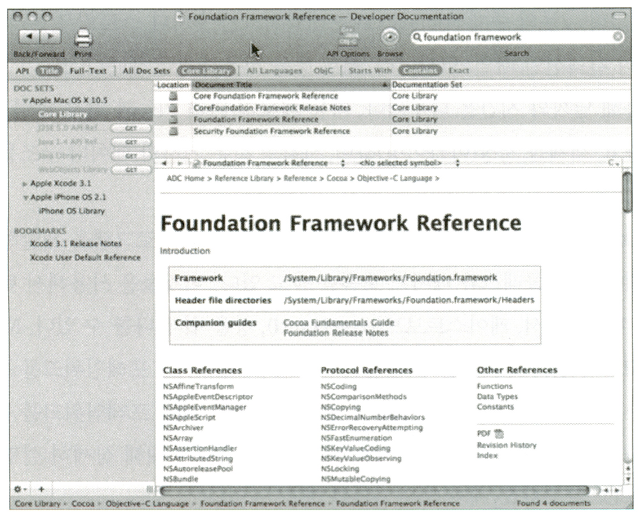Go forward using the Forward arrow button
Viewport: 640px width, 516px height.
click(x=51, y=37)
